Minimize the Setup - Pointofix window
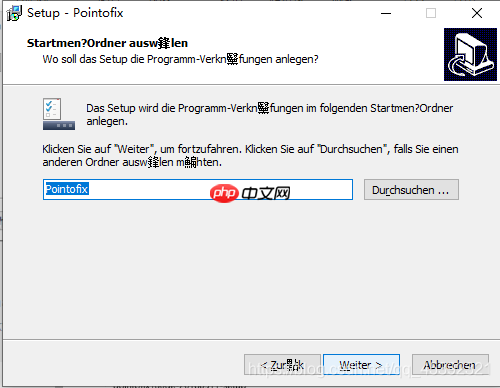Viewport: 500px width, 388px height. pos(386,13)
